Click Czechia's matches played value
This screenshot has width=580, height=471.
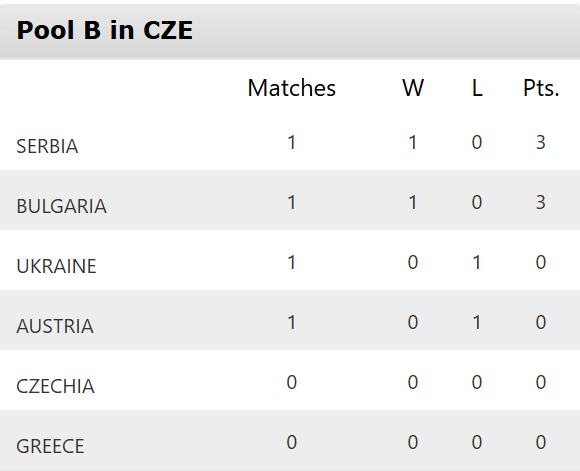tap(291, 382)
